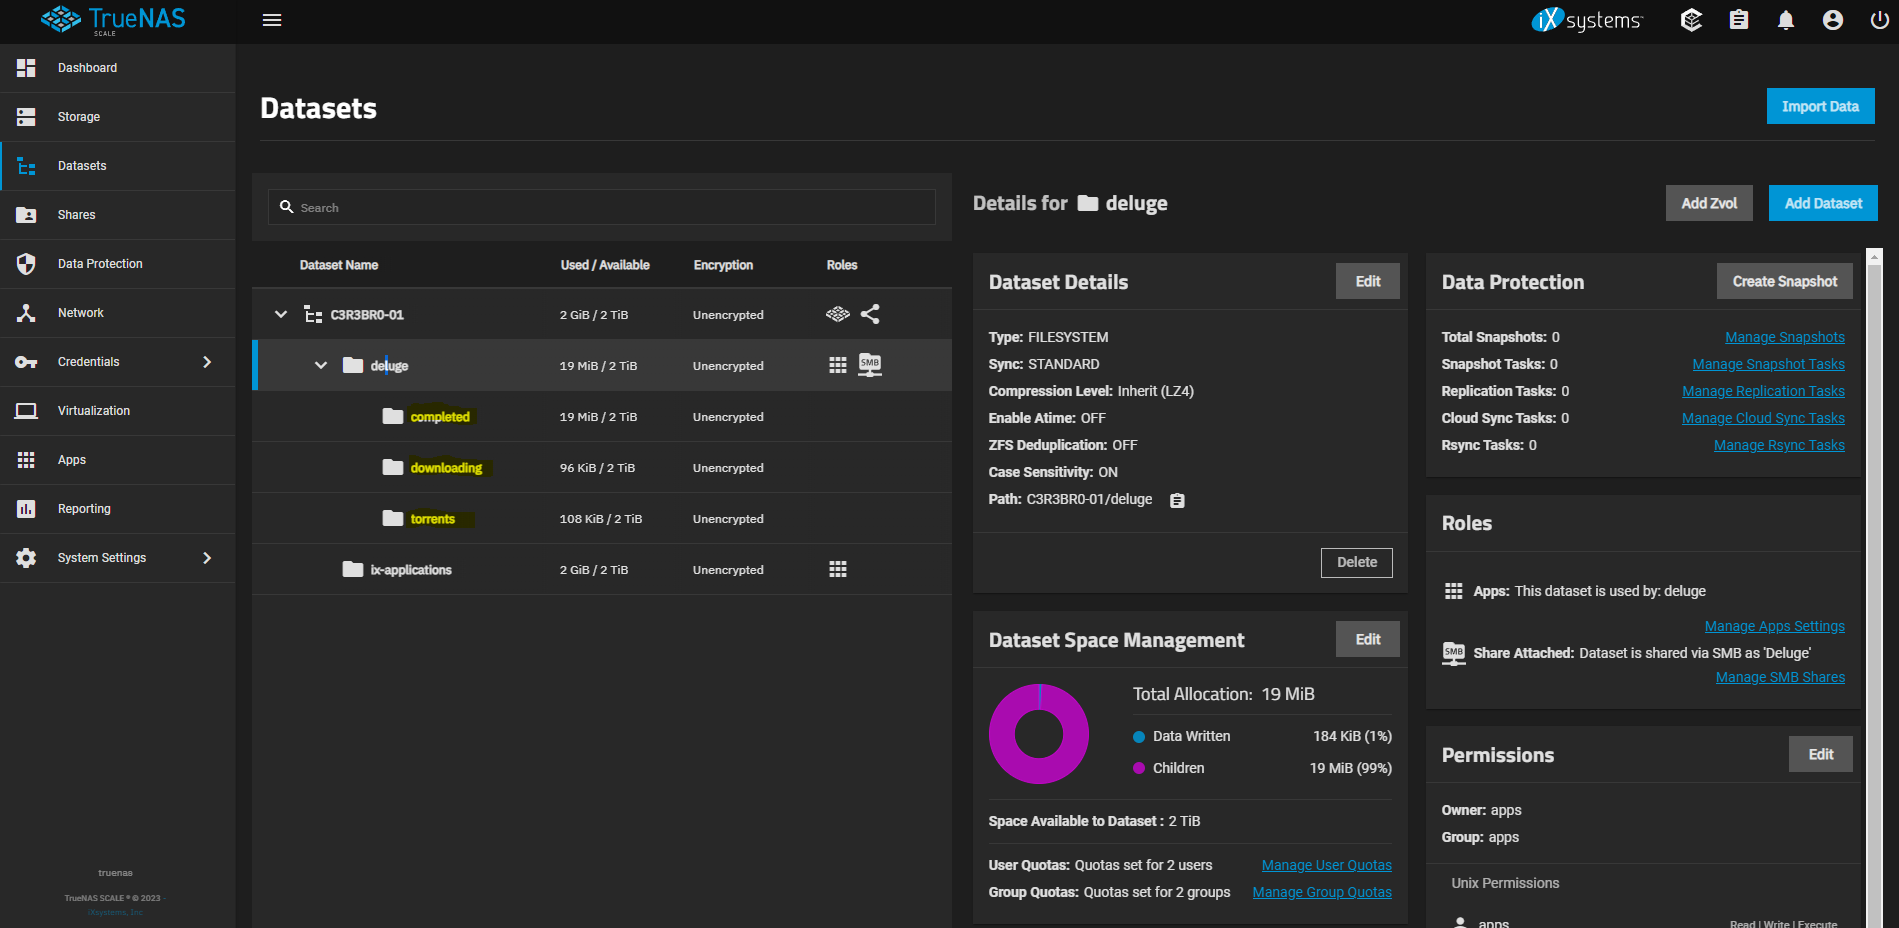Open Dashboard in the sidebar

point(118,68)
